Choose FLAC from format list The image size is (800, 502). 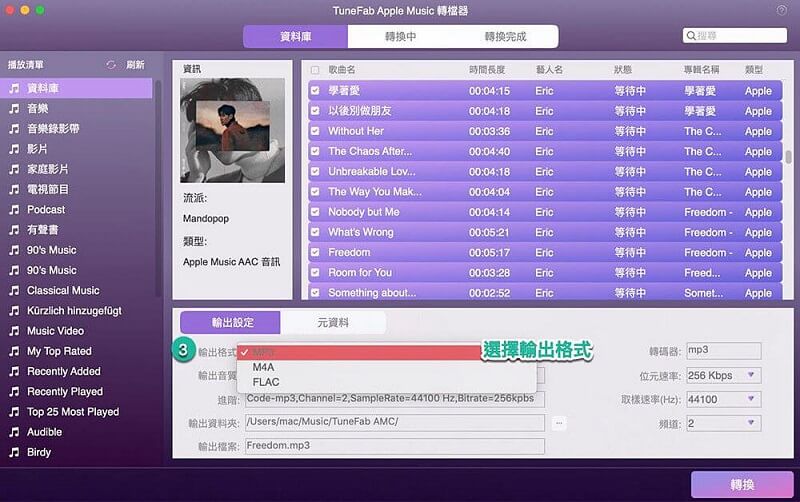(386, 382)
